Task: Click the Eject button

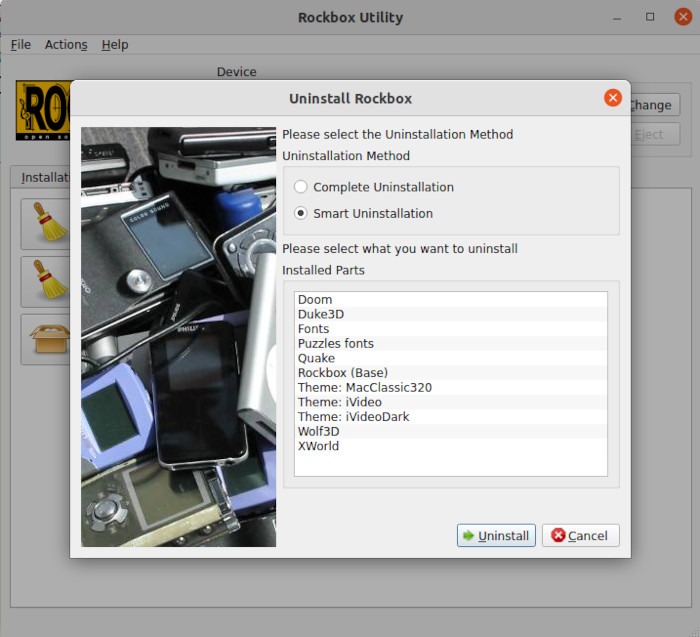Action: click(x=655, y=134)
